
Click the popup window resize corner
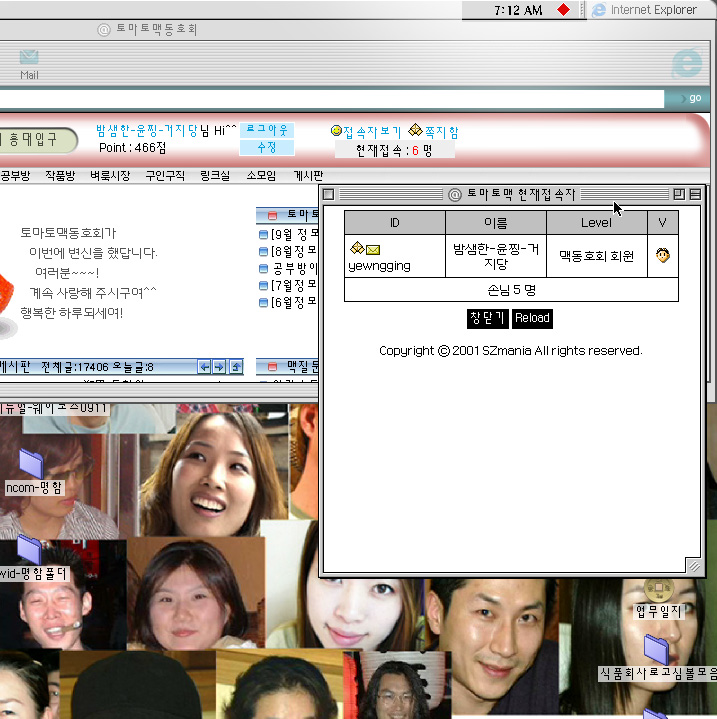tap(693, 565)
